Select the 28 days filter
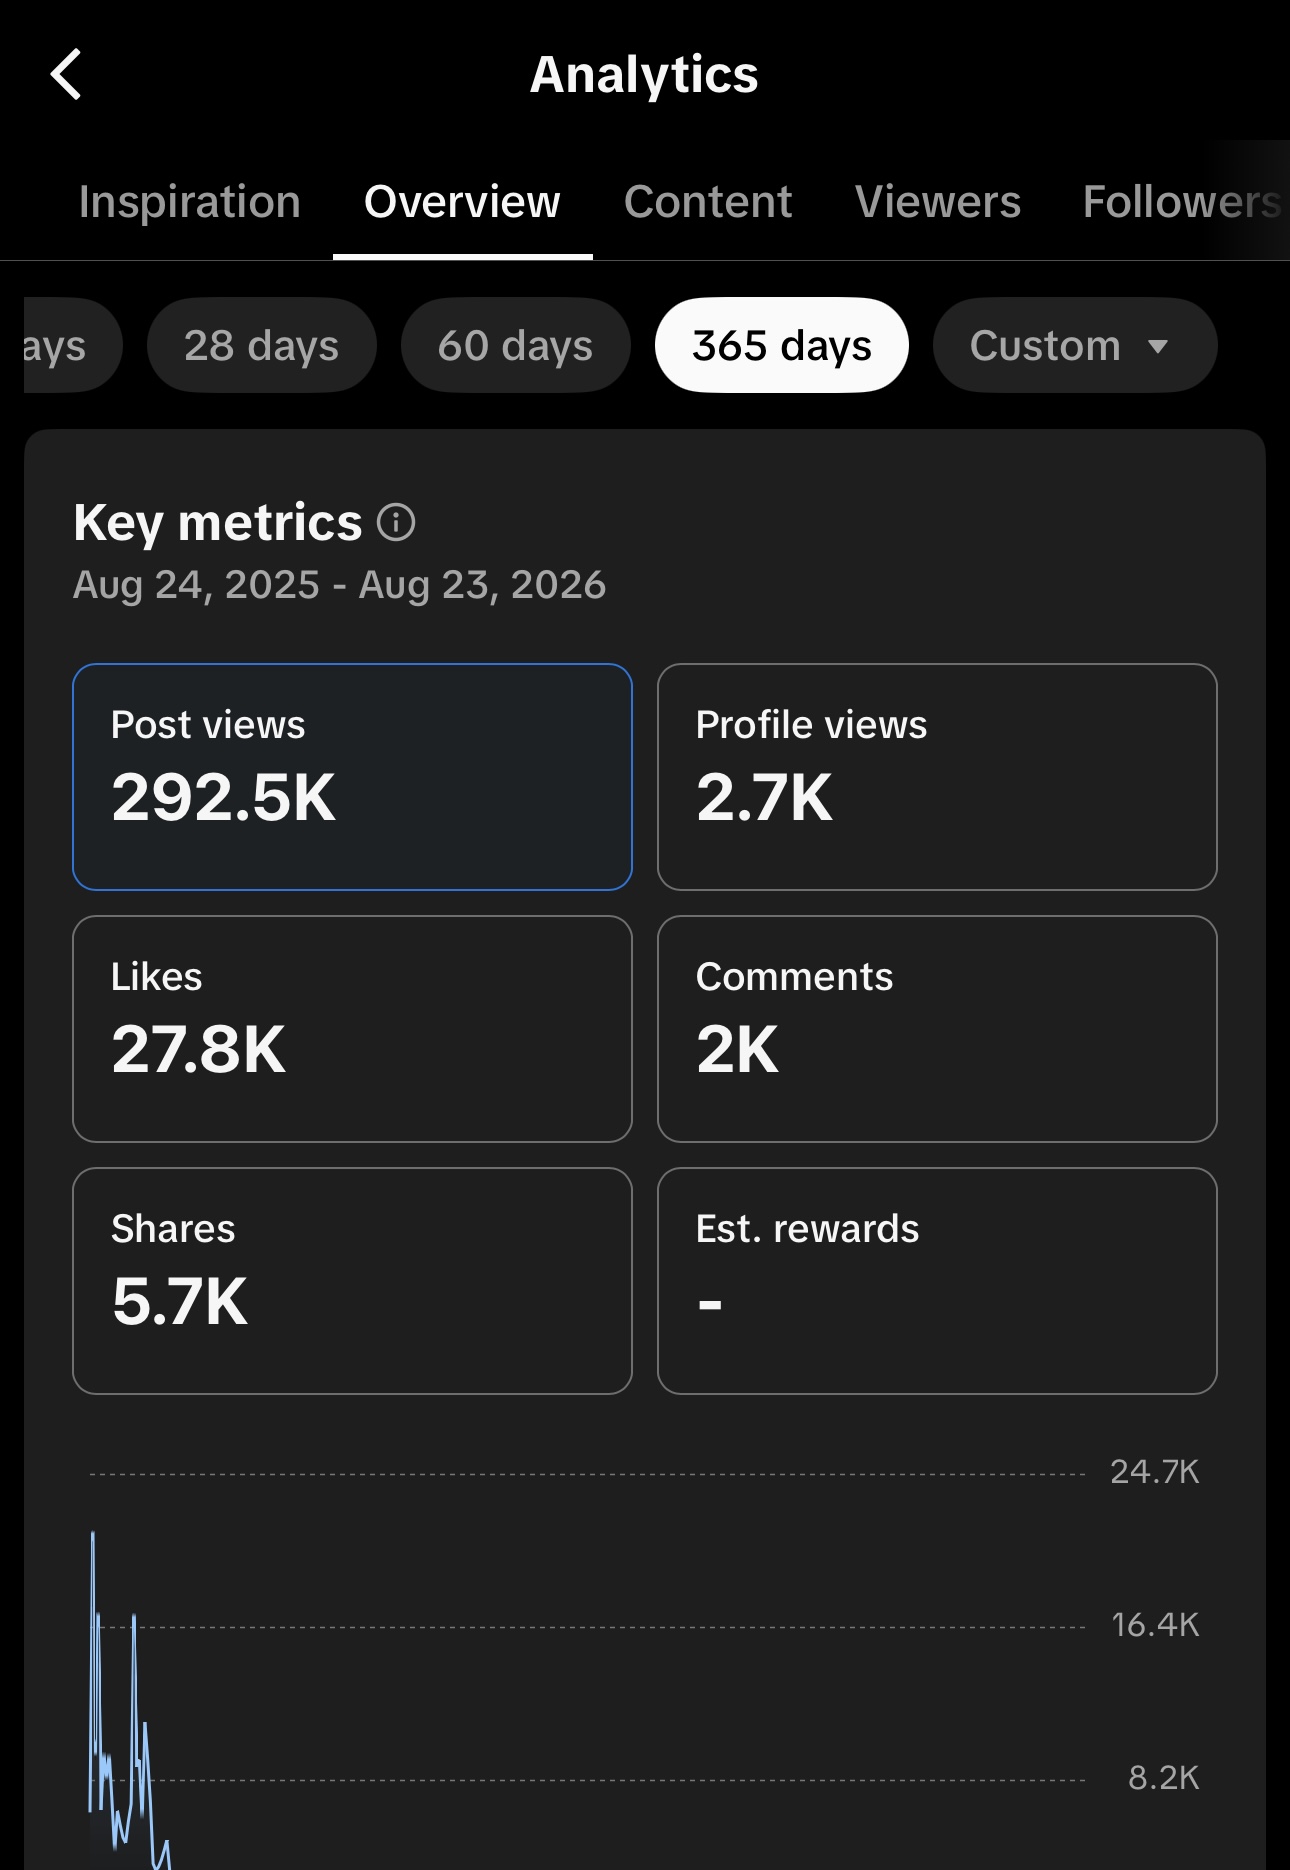 (262, 345)
